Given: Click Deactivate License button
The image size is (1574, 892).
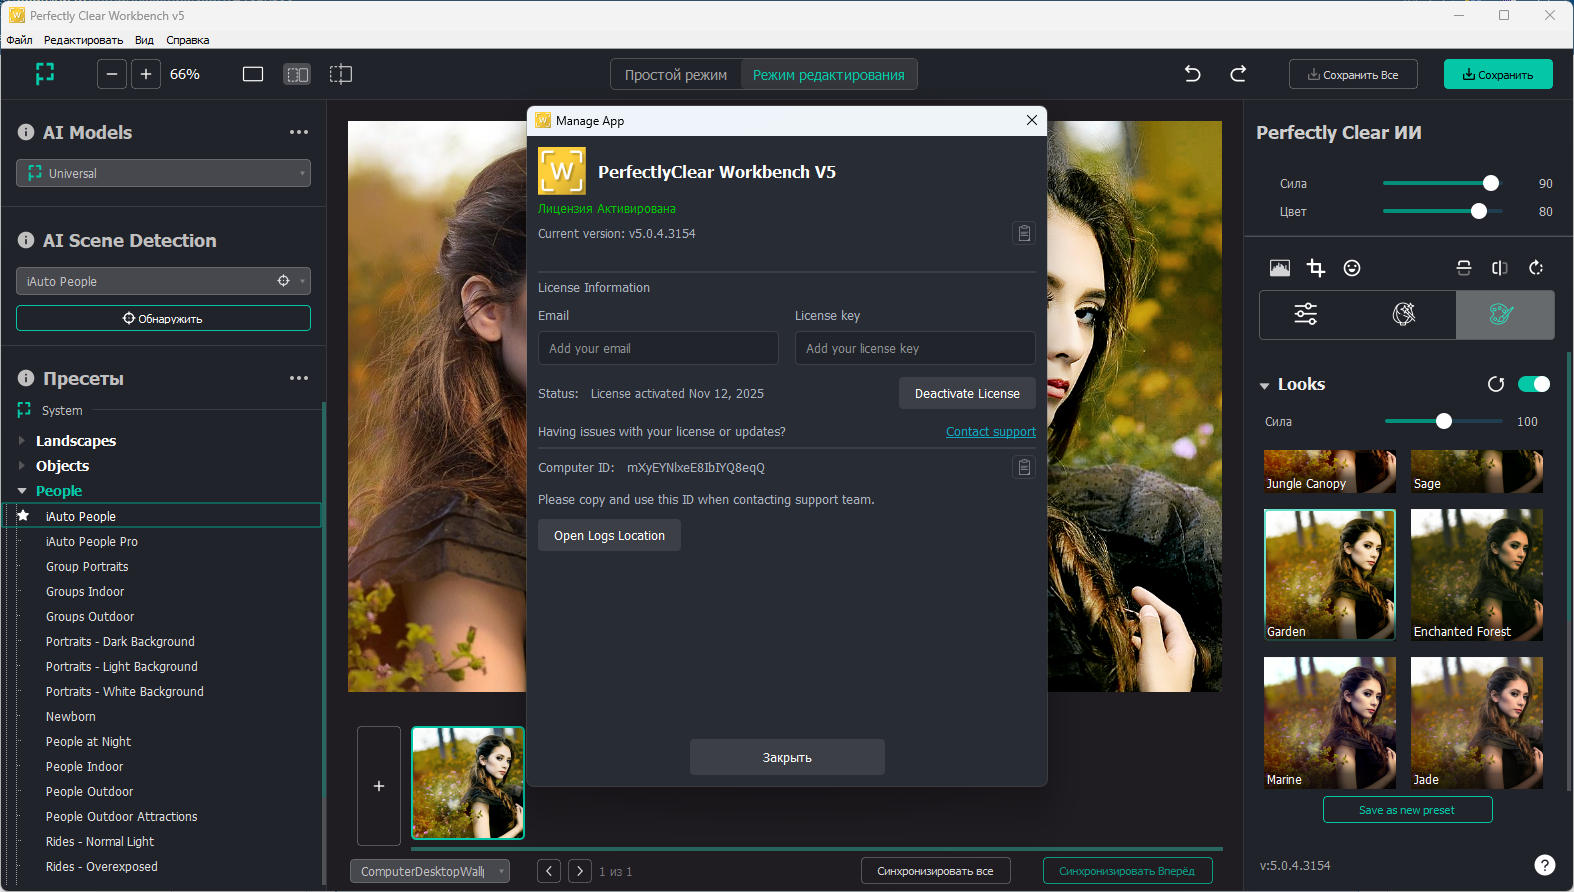Looking at the screenshot, I should pos(967,394).
